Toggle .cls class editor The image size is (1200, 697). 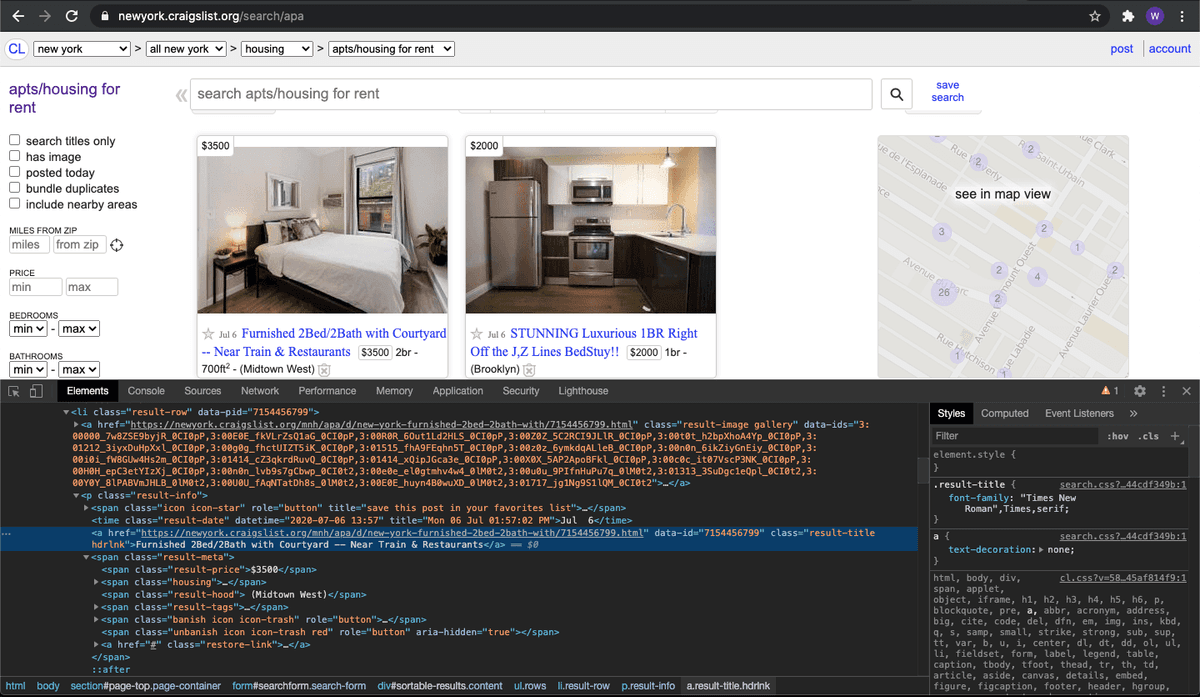click(x=1150, y=436)
